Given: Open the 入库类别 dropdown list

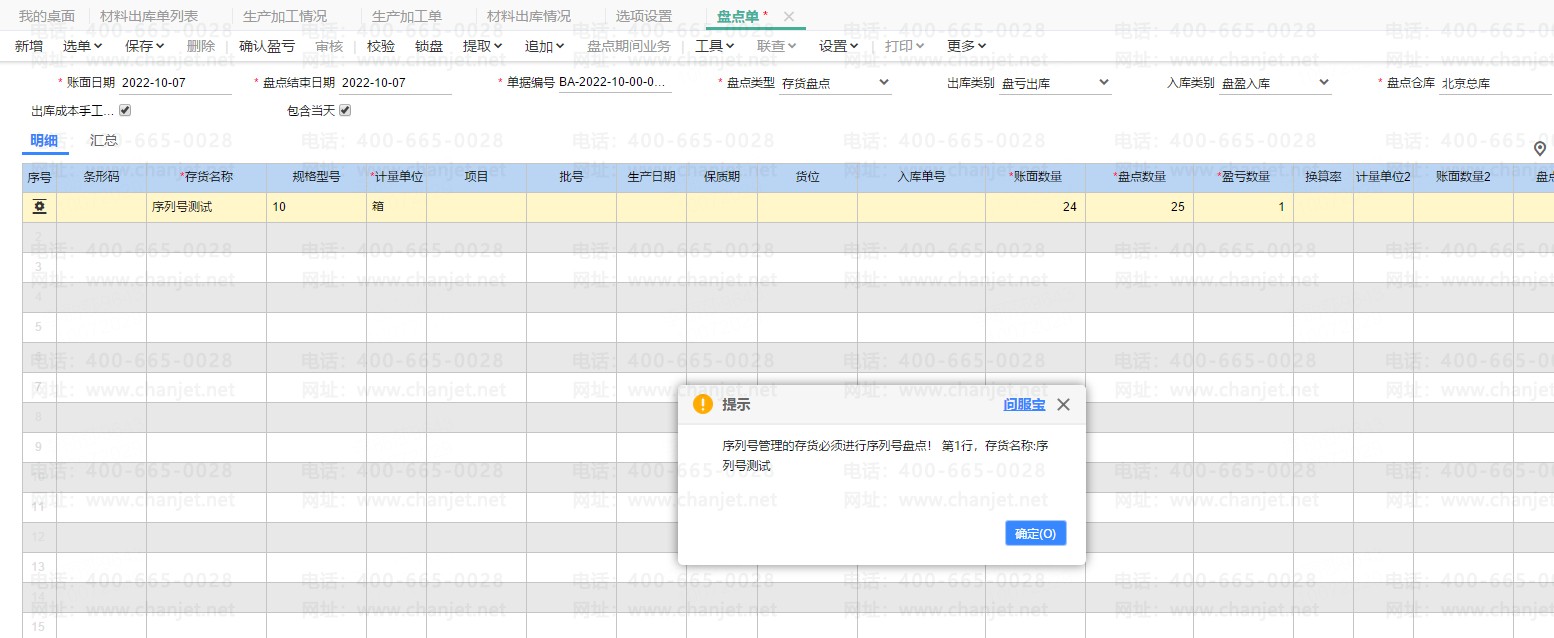Looking at the screenshot, I should 1323,82.
